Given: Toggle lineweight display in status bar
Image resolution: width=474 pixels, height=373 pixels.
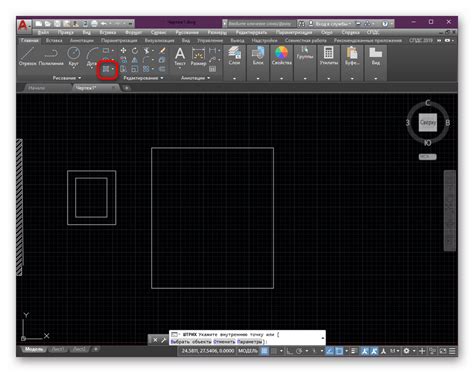Looking at the screenshot, I should pyautogui.click(x=354, y=351).
